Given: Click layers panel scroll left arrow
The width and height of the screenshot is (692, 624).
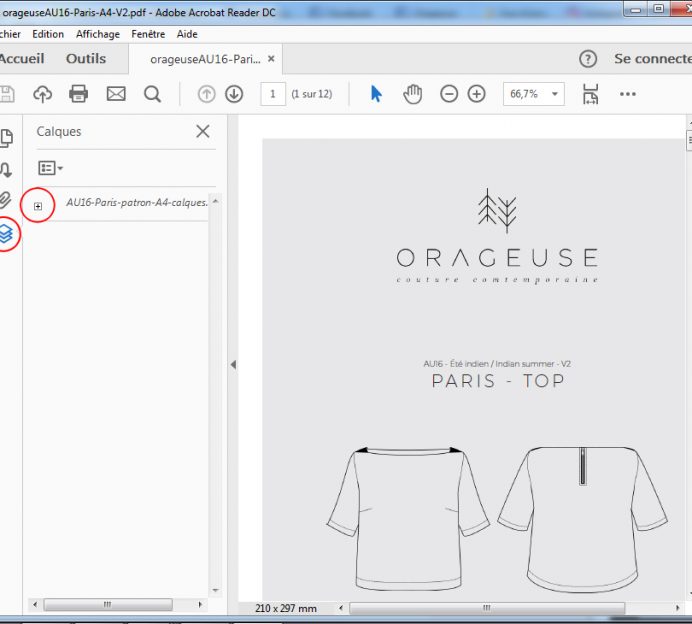Looking at the screenshot, I should (x=35, y=605).
